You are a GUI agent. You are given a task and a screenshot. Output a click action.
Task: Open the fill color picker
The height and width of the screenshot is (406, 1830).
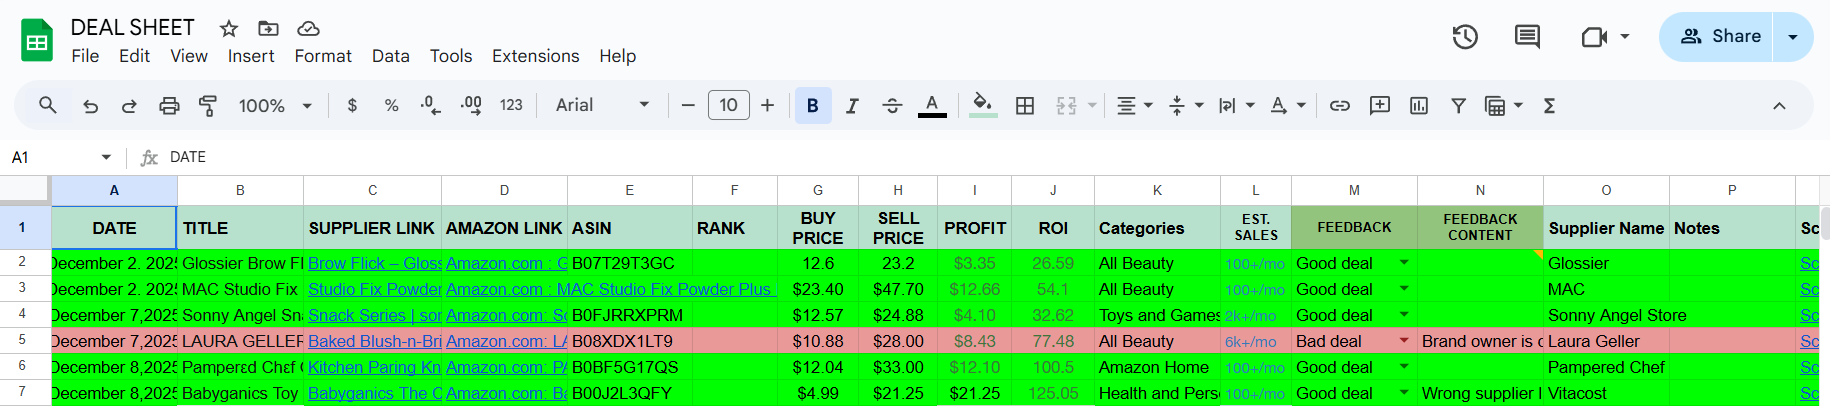983,105
